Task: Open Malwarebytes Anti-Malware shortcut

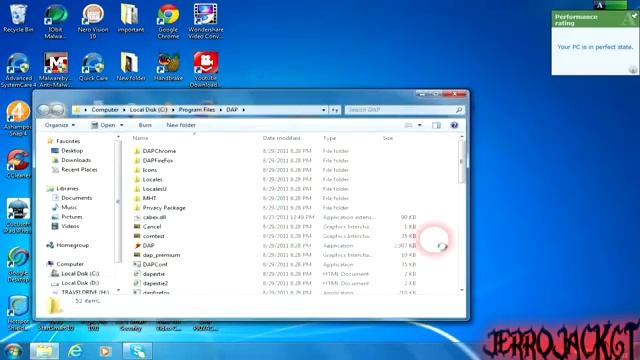Action: pyautogui.click(x=56, y=70)
